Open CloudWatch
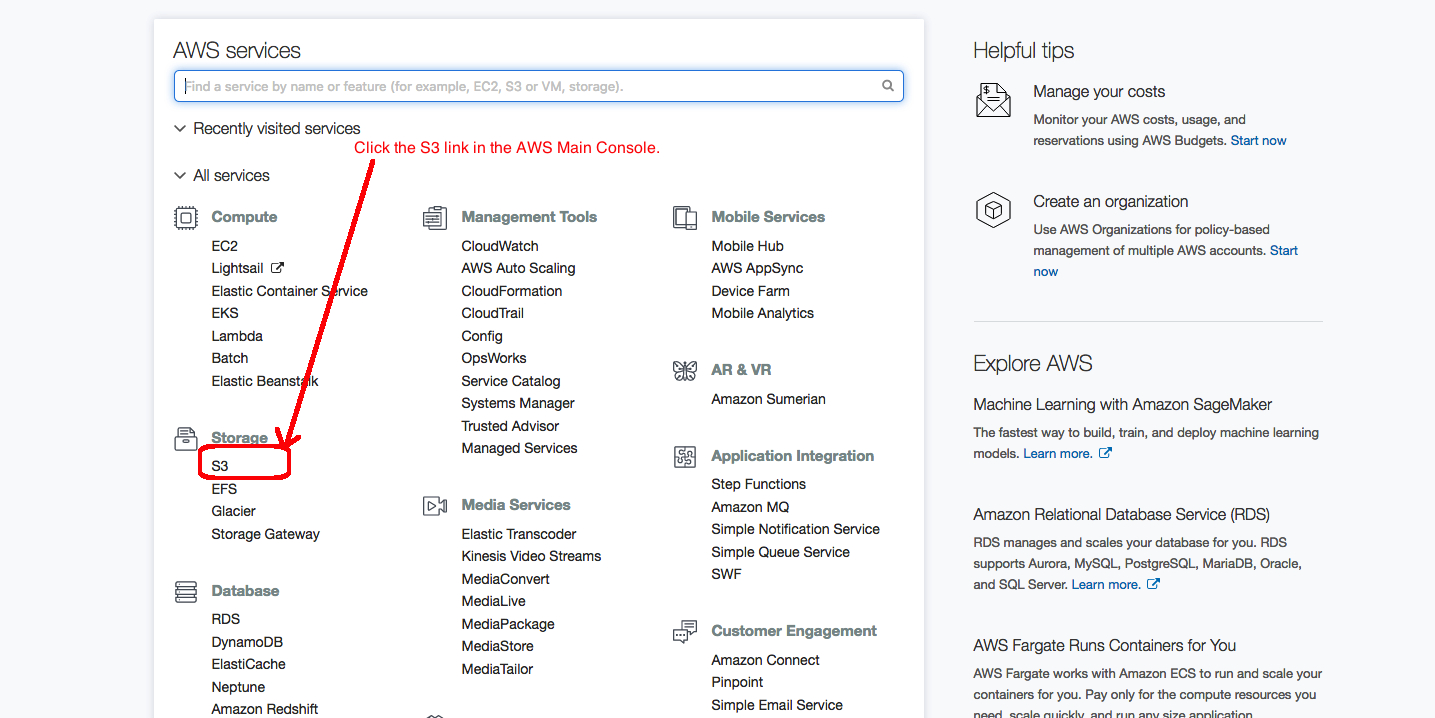 coord(500,246)
